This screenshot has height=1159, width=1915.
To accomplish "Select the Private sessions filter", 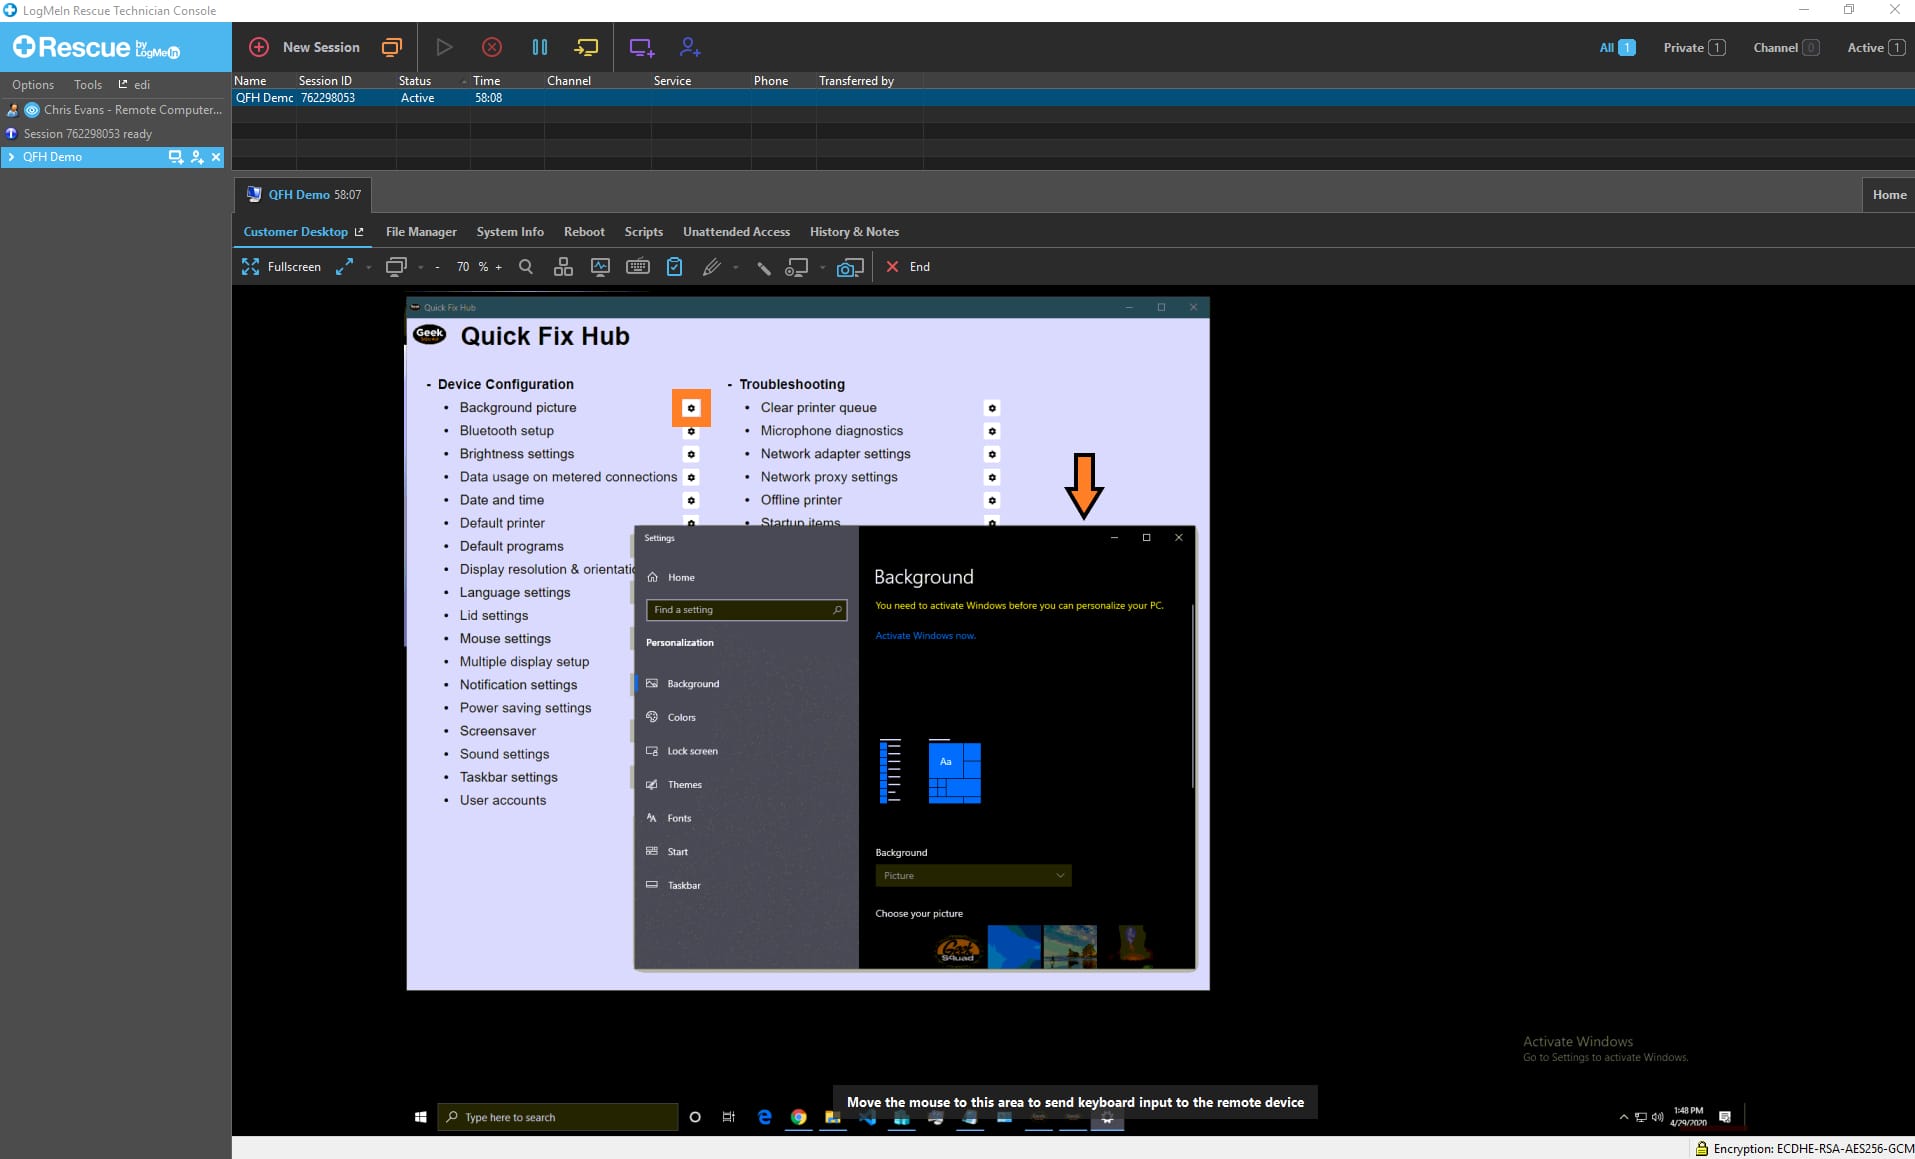I will (x=1693, y=47).
